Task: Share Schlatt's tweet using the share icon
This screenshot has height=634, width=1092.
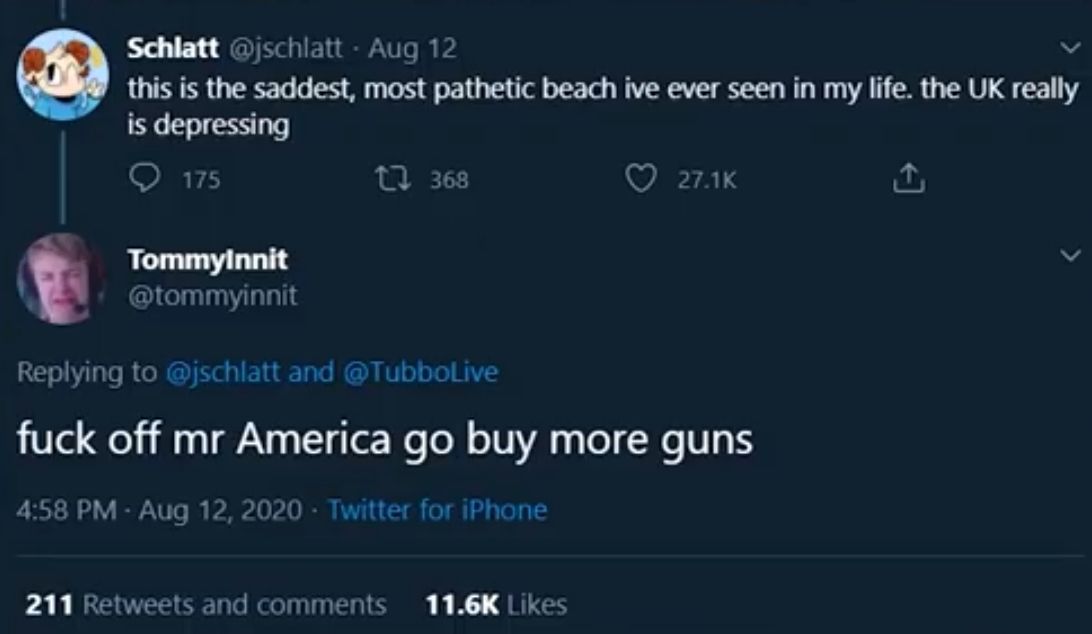Action: [905, 179]
